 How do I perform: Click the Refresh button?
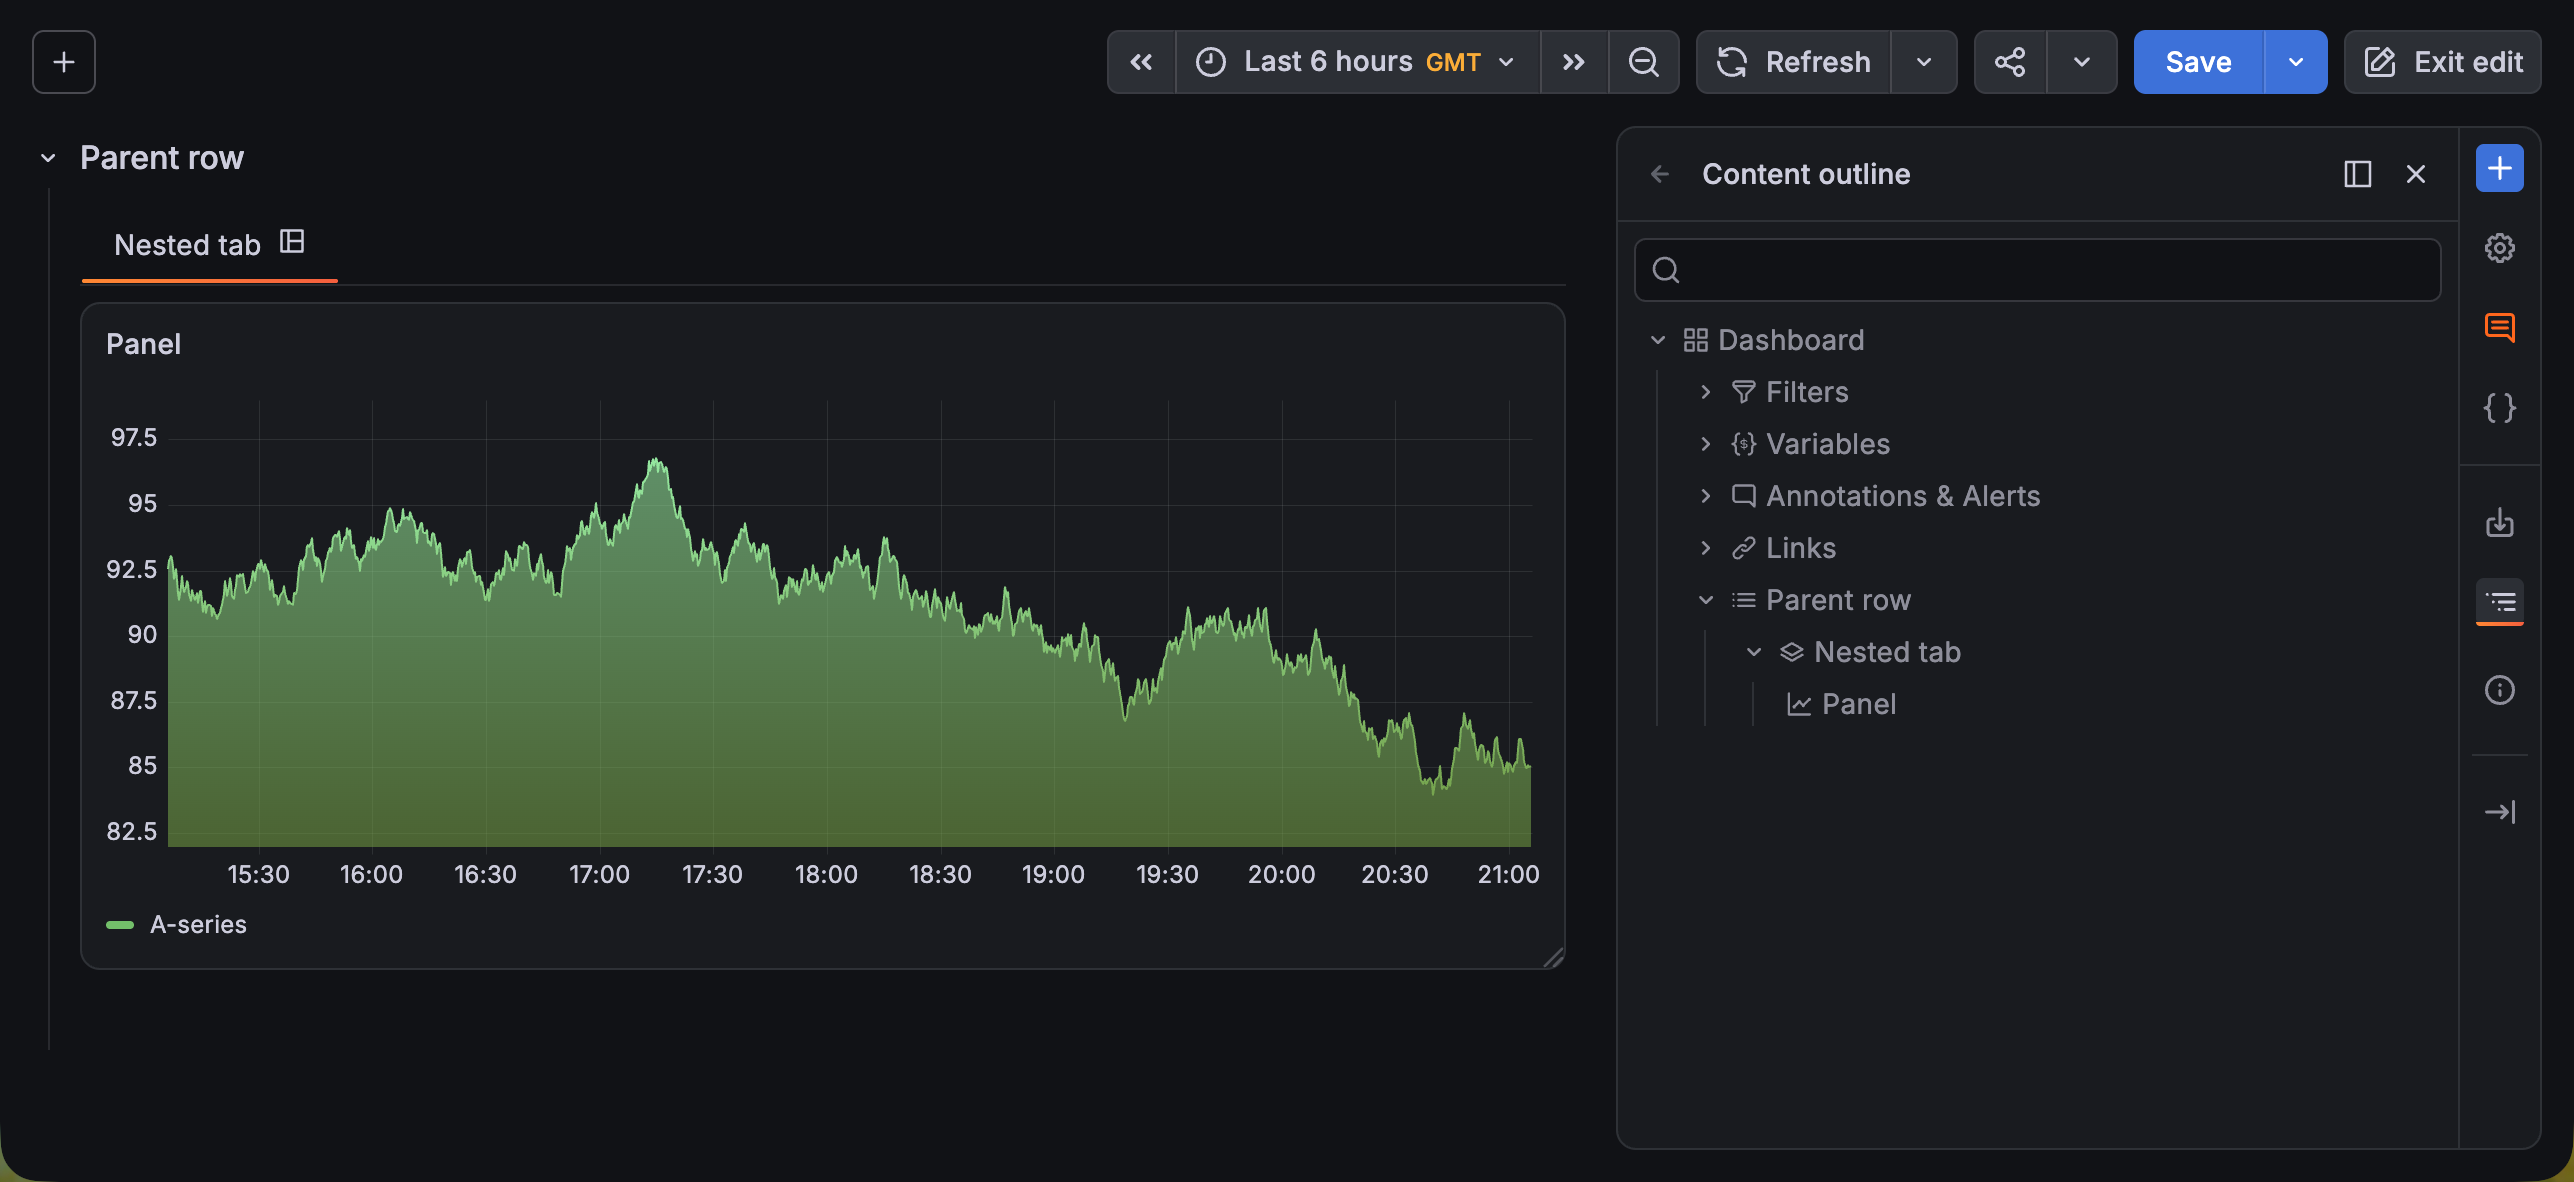point(1794,62)
